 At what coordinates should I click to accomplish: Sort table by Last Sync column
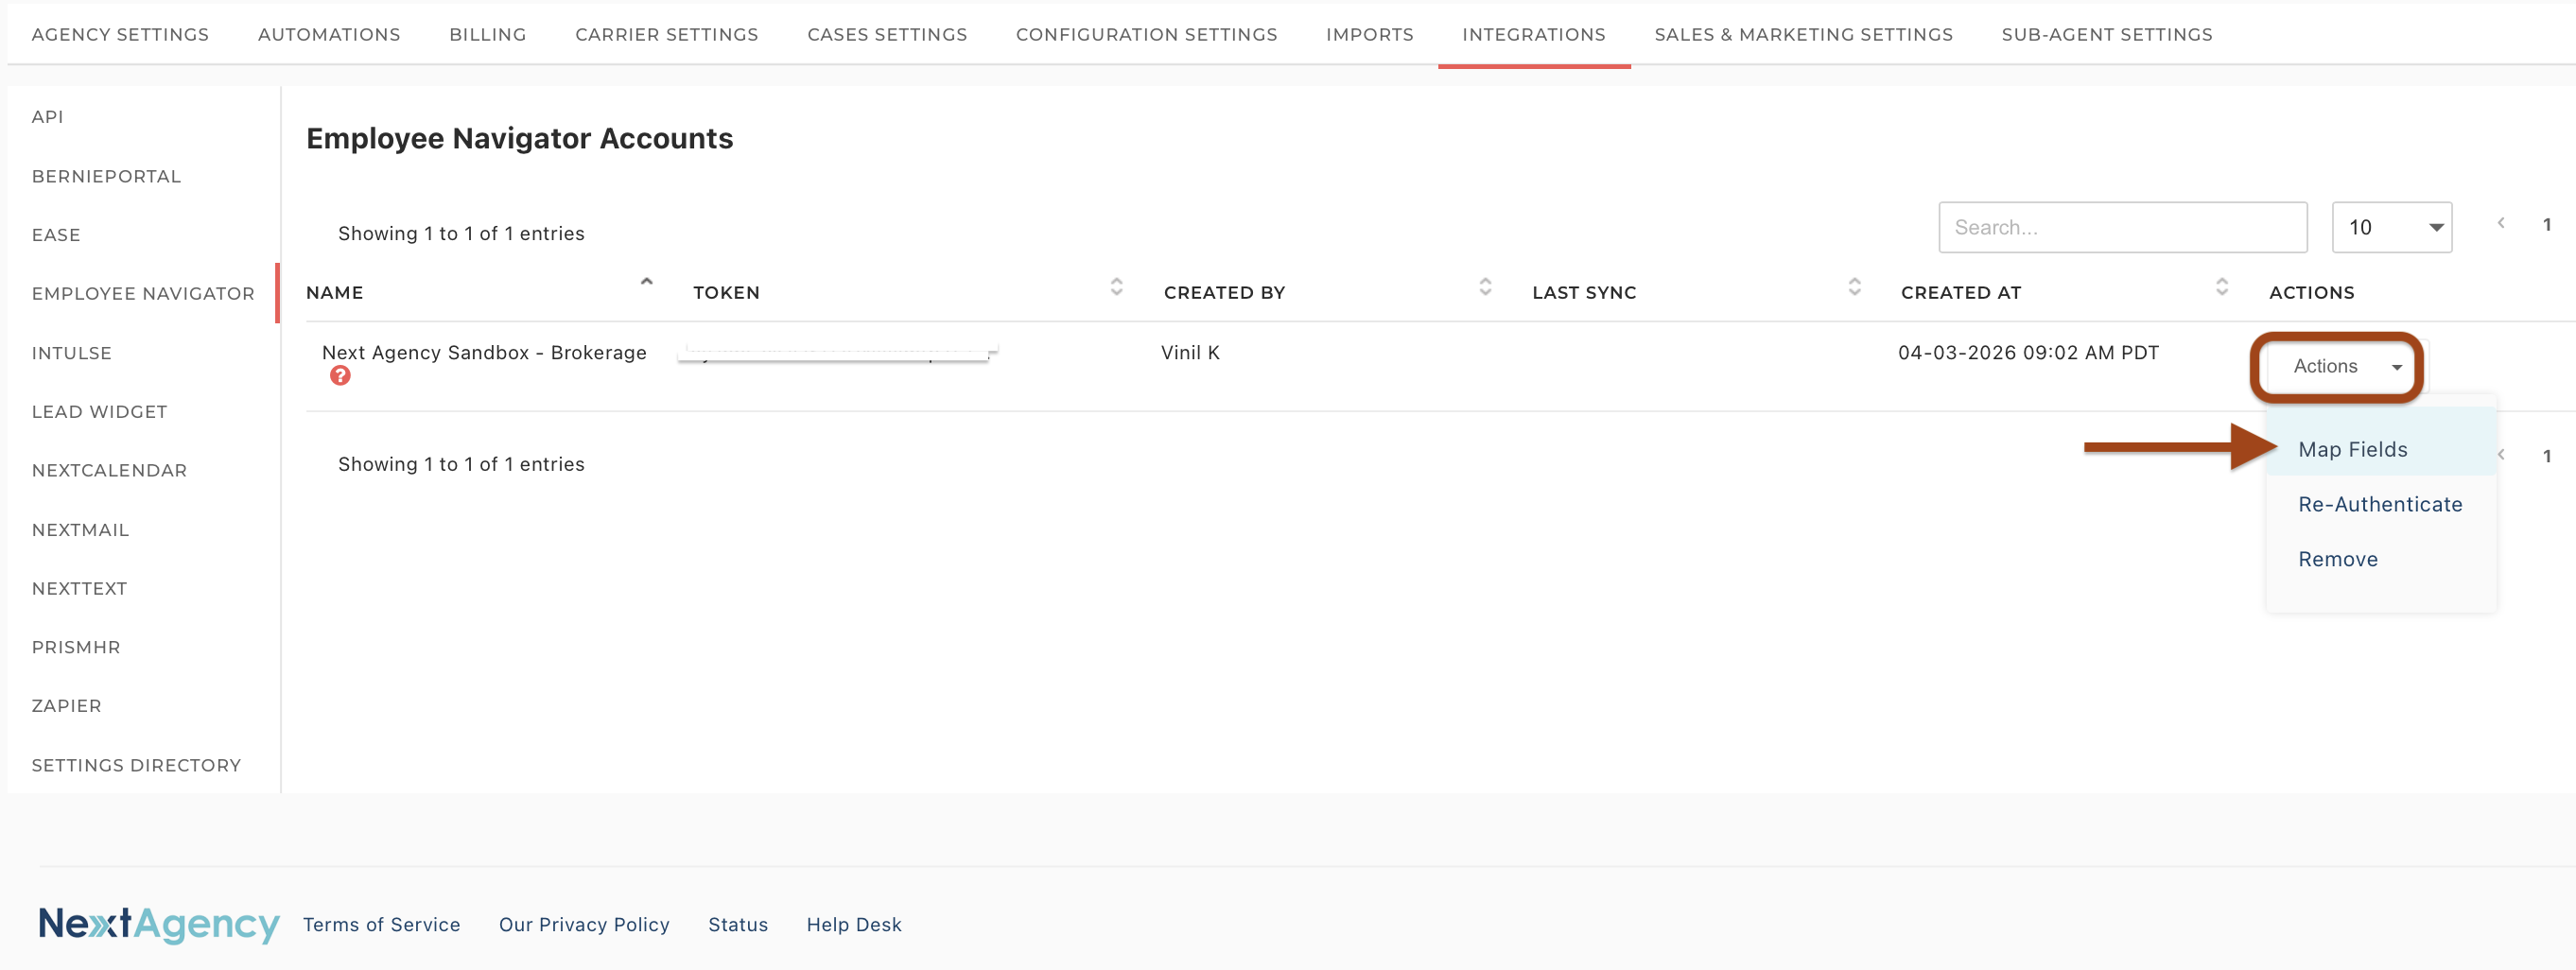(x=1854, y=288)
